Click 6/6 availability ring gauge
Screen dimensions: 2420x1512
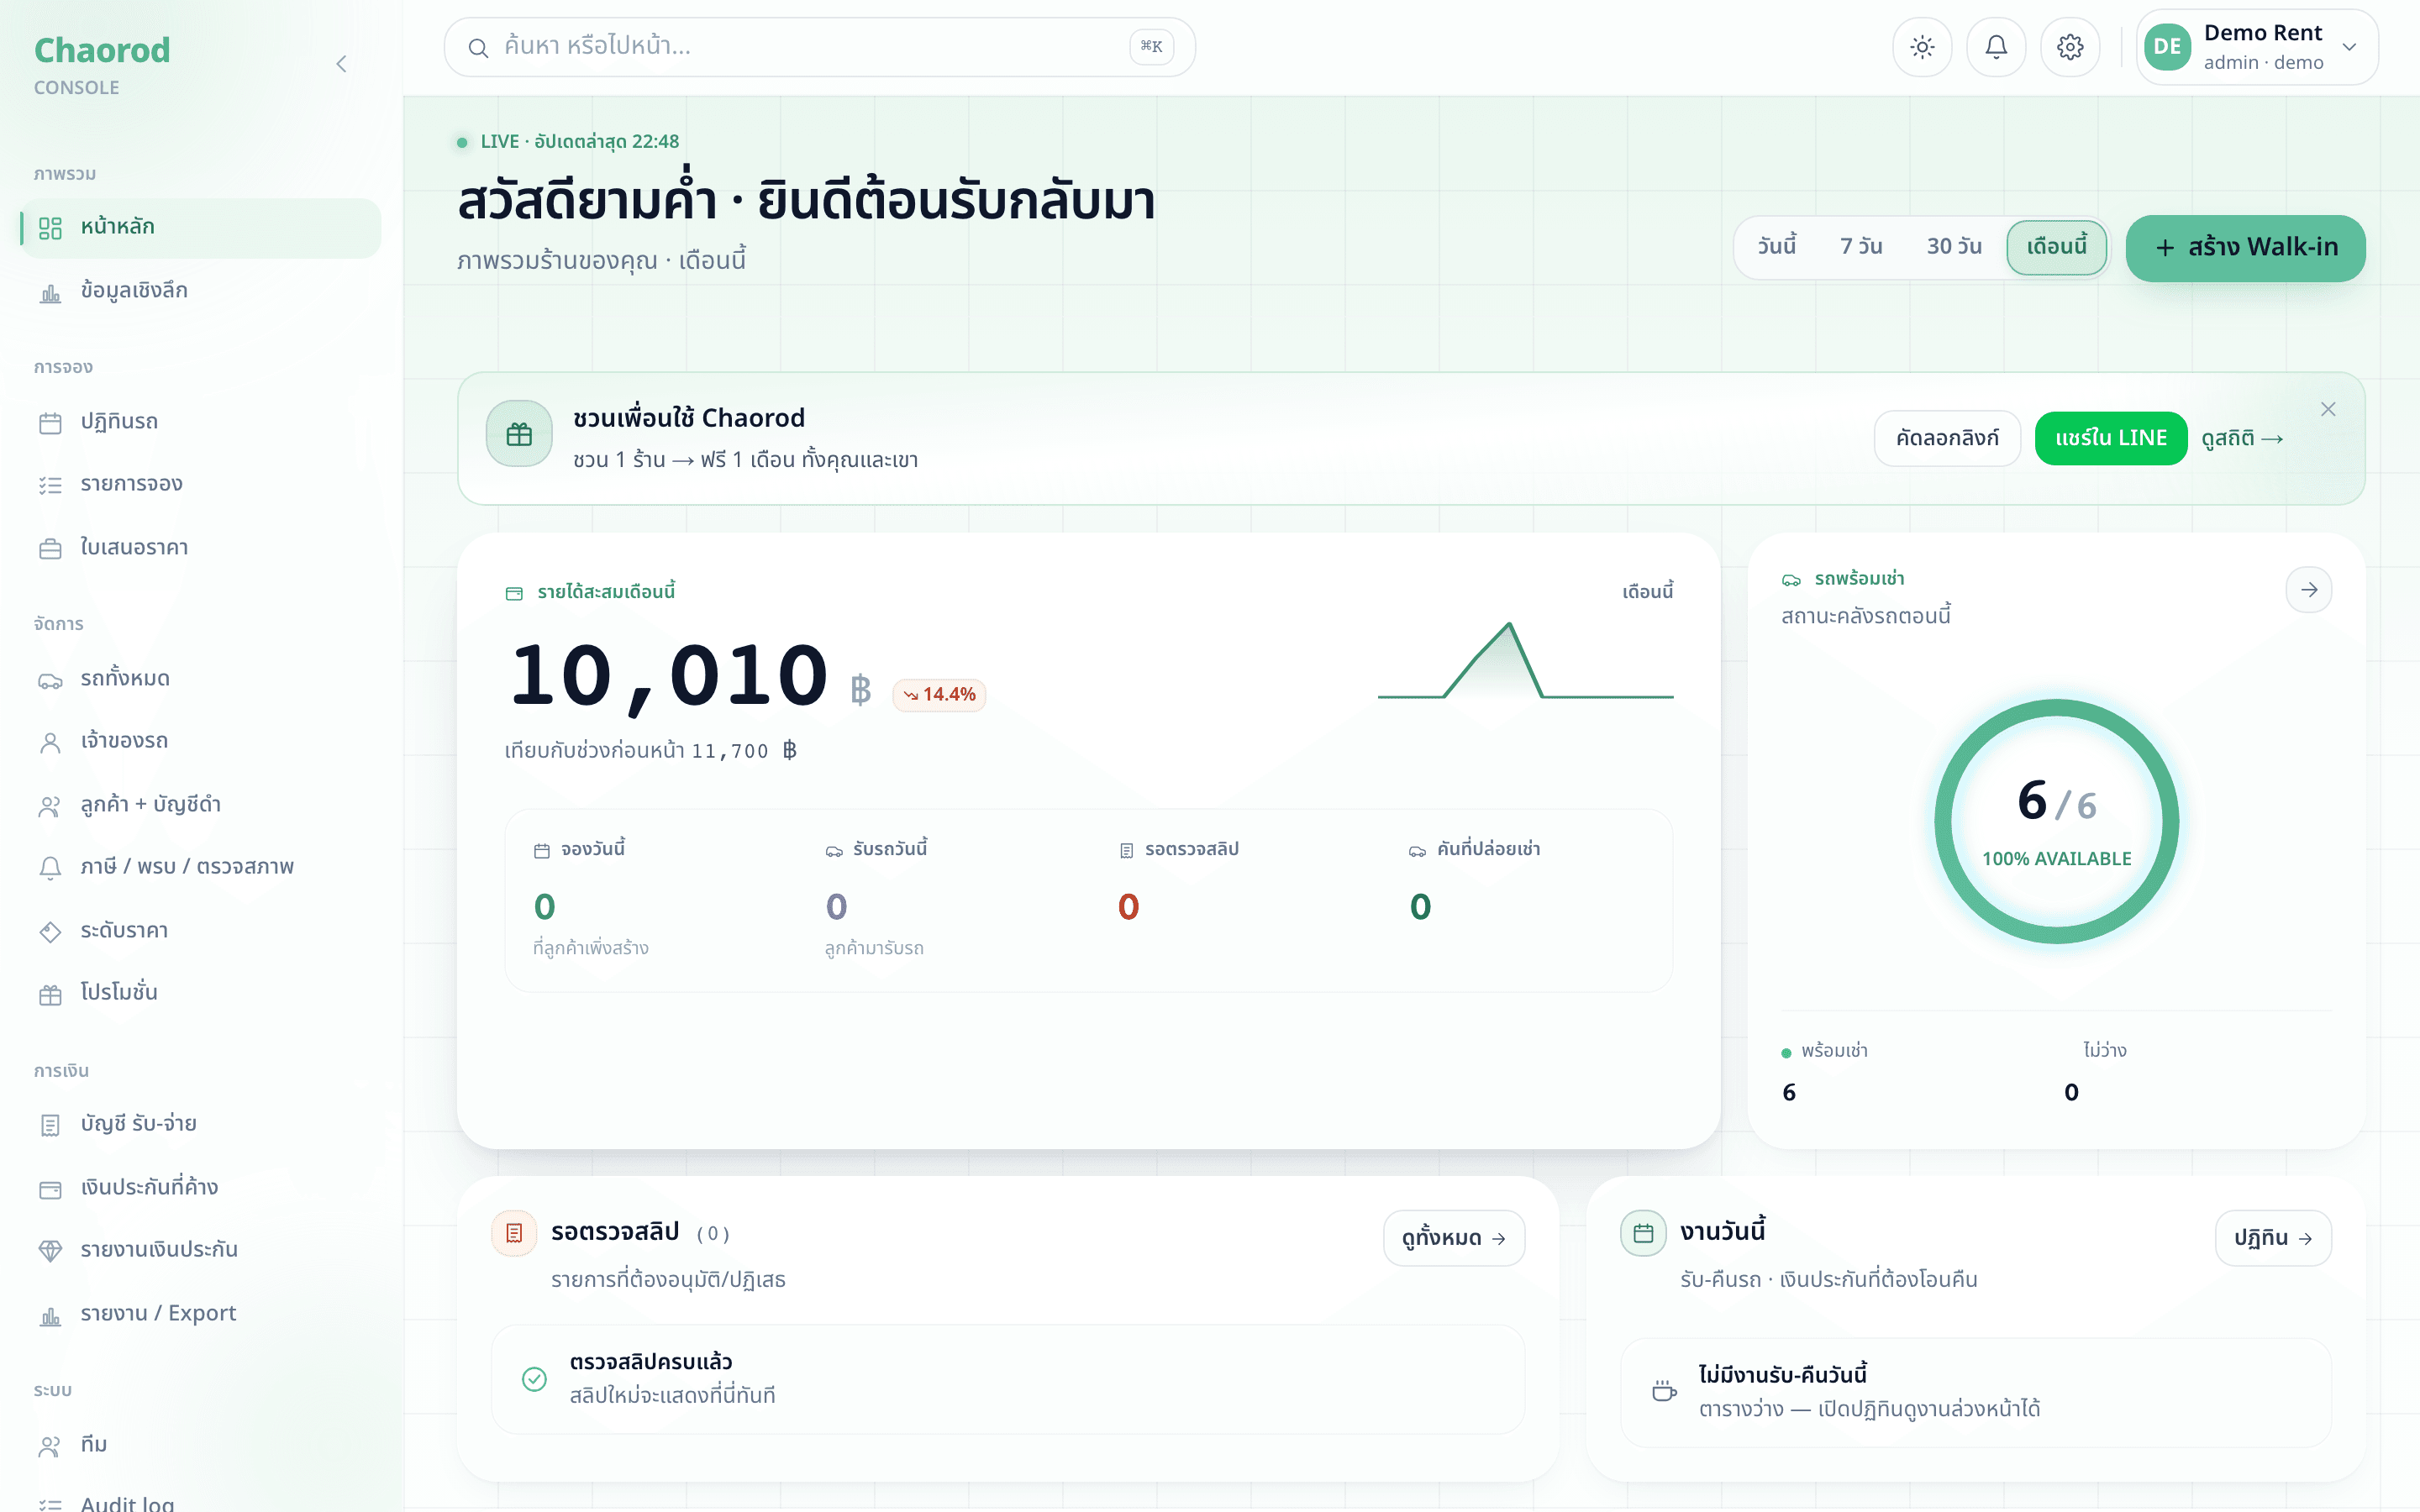(x=2056, y=821)
